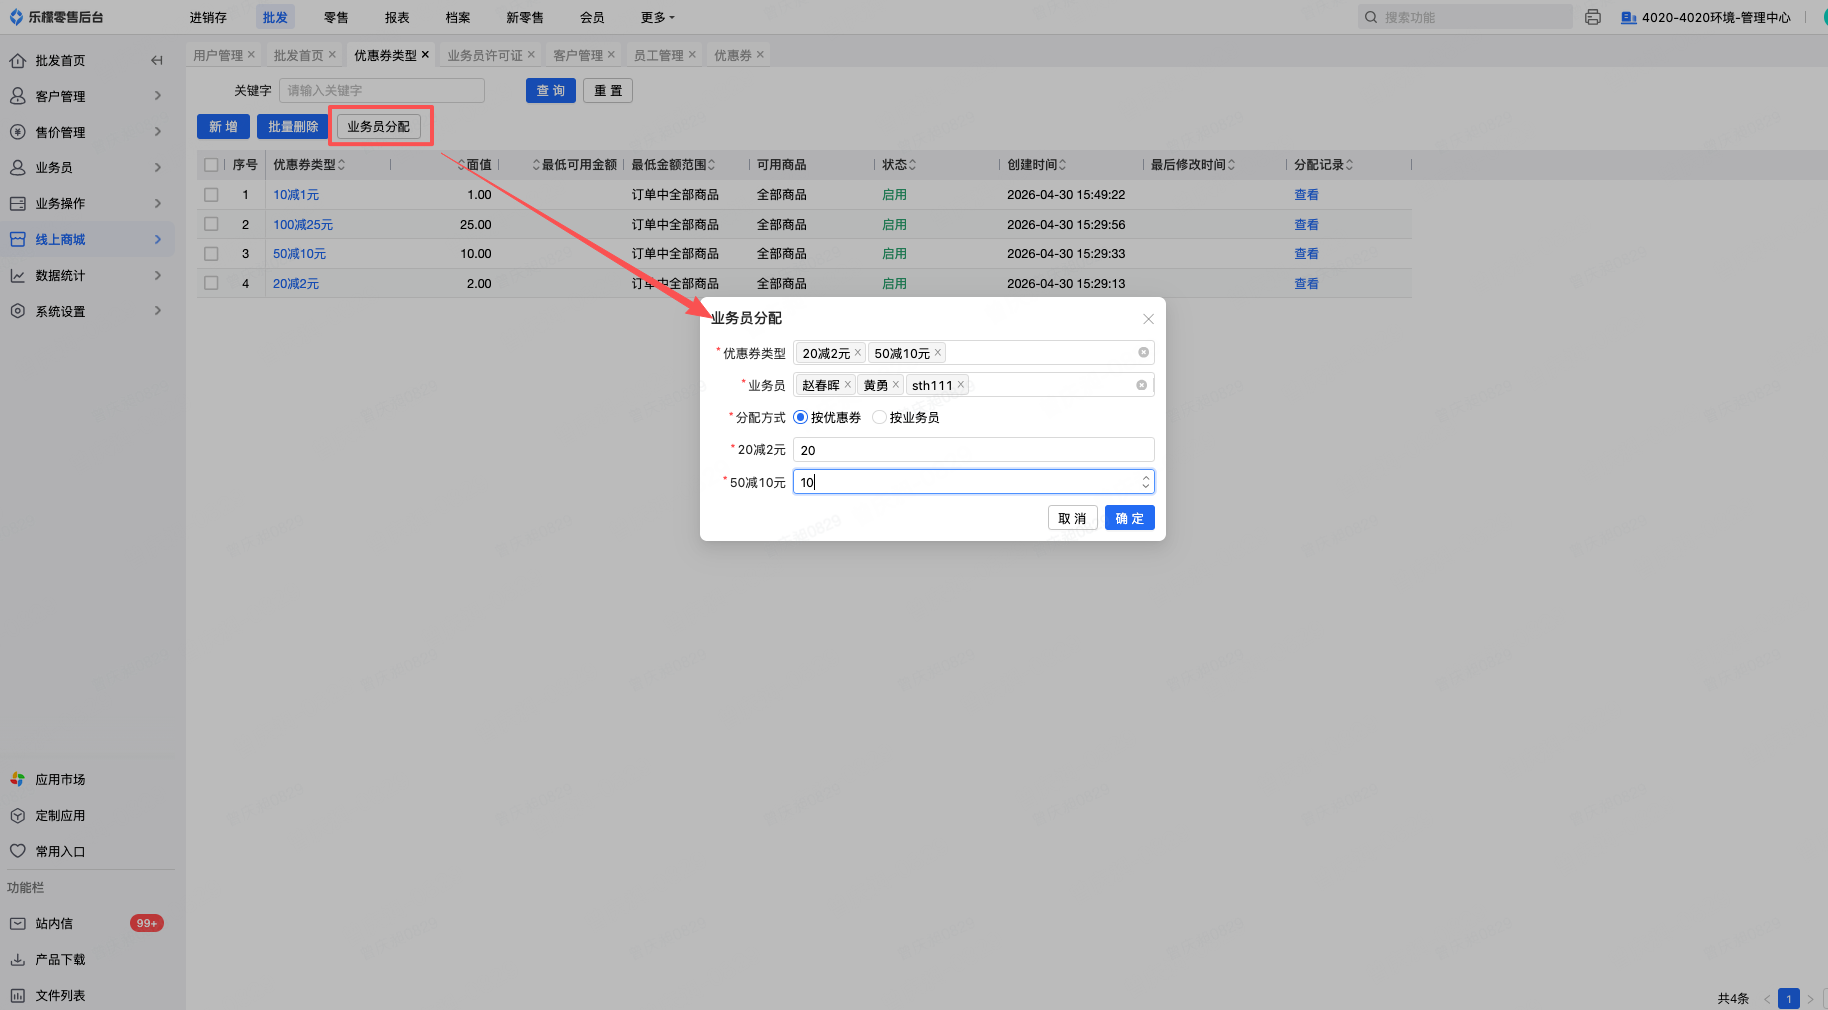Expand the 系统设置 sidebar menu chevron

(158, 312)
